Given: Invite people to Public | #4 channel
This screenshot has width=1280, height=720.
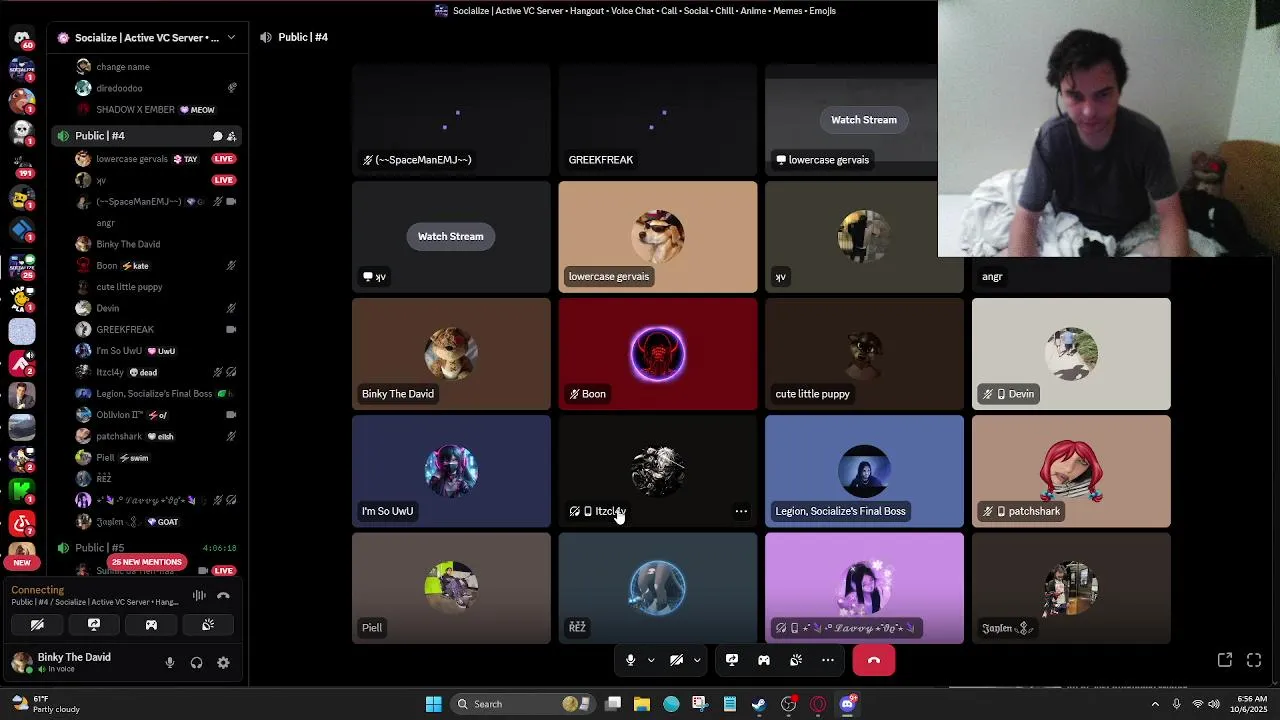Looking at the screenshot, I should pos(231,136).
